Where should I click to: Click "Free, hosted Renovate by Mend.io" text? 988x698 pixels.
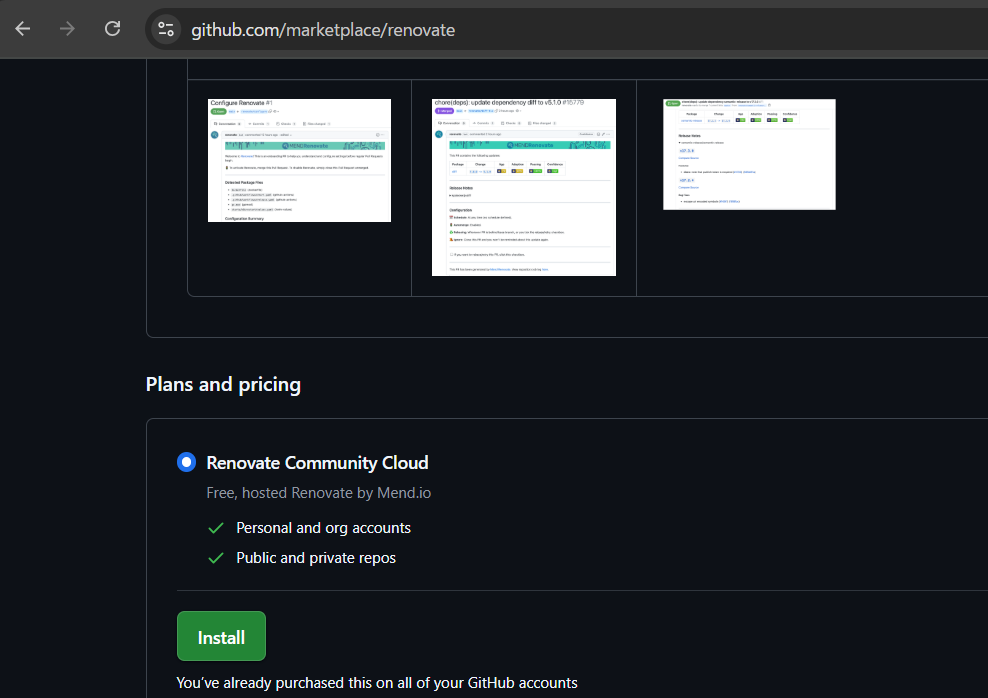(x=319, y=493)
